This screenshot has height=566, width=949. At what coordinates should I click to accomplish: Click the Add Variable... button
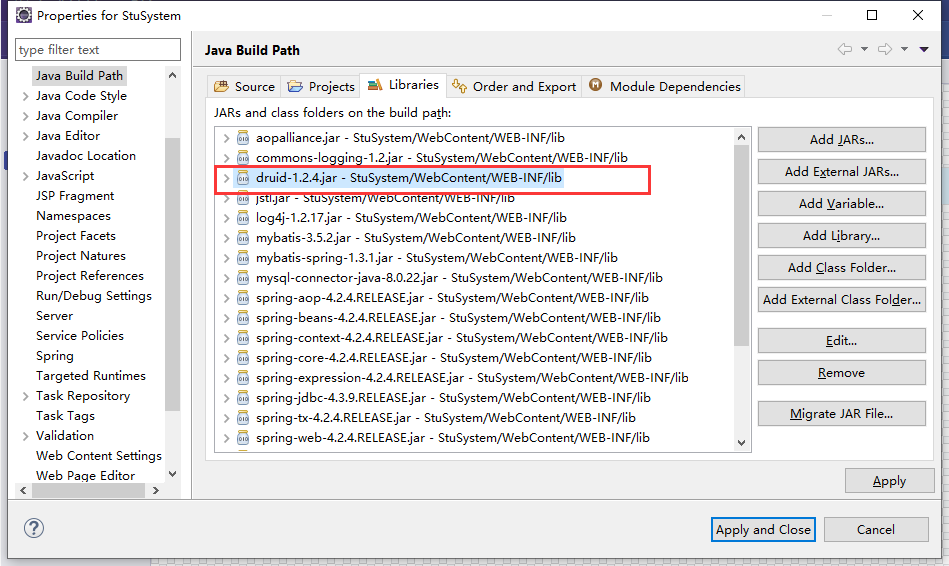[x=841, y=204]
